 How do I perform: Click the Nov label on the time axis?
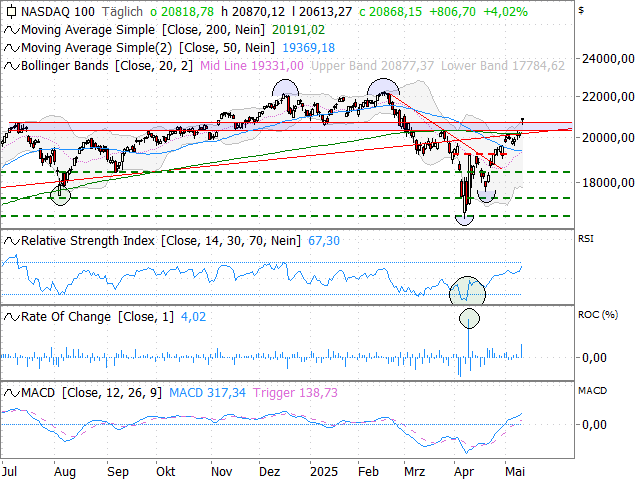[222, 472]
